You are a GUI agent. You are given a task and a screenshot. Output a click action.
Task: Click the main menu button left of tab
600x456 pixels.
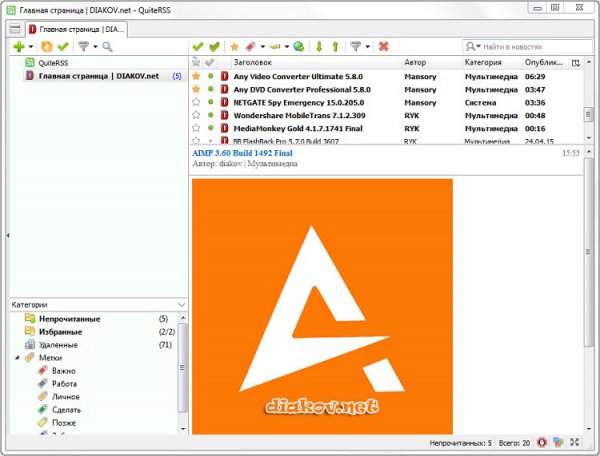[x=15, y=29]
